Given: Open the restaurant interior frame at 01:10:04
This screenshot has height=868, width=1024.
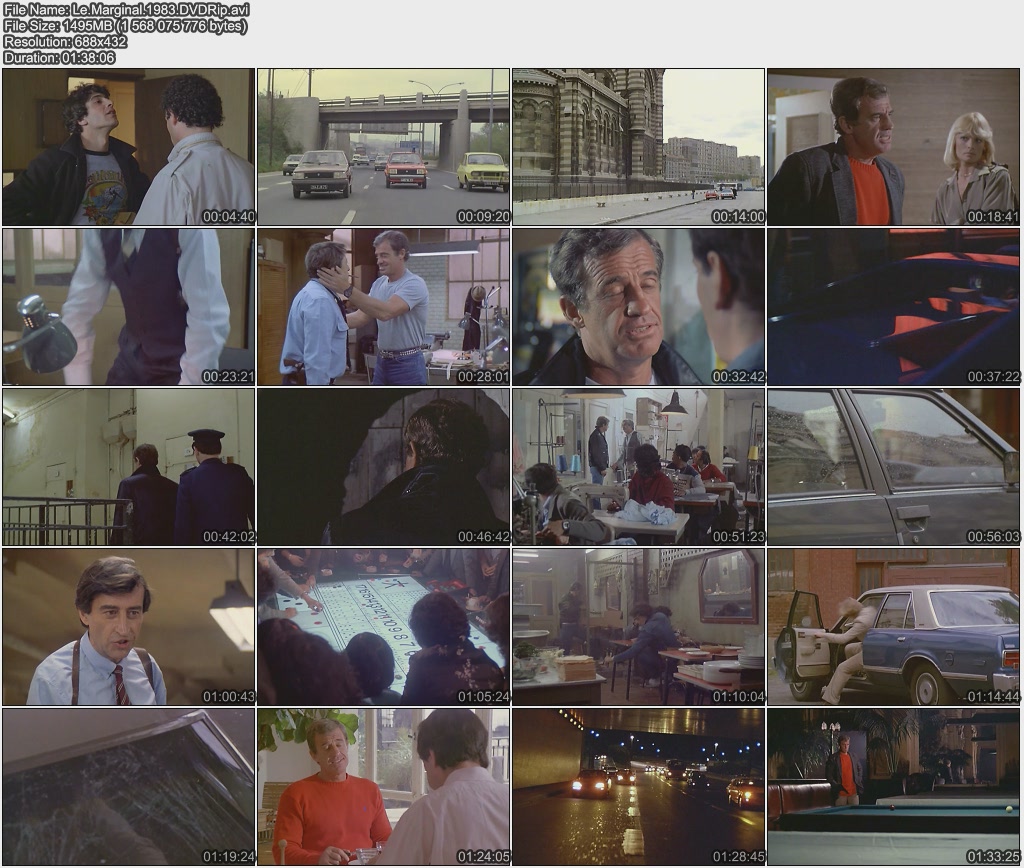Looking at the screenshot, I should (639, 627).
